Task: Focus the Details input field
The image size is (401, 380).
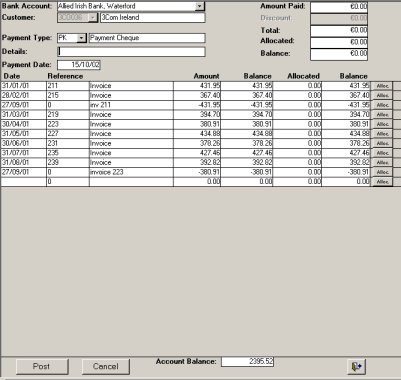Action: coord(131,52)
